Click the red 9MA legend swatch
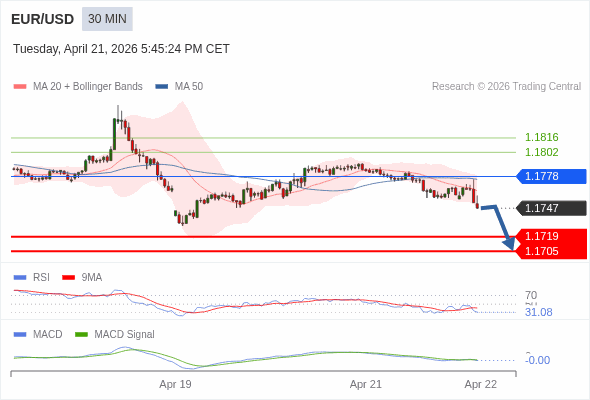The height and width of the screenshot is (400, 590). click(68, 278)
